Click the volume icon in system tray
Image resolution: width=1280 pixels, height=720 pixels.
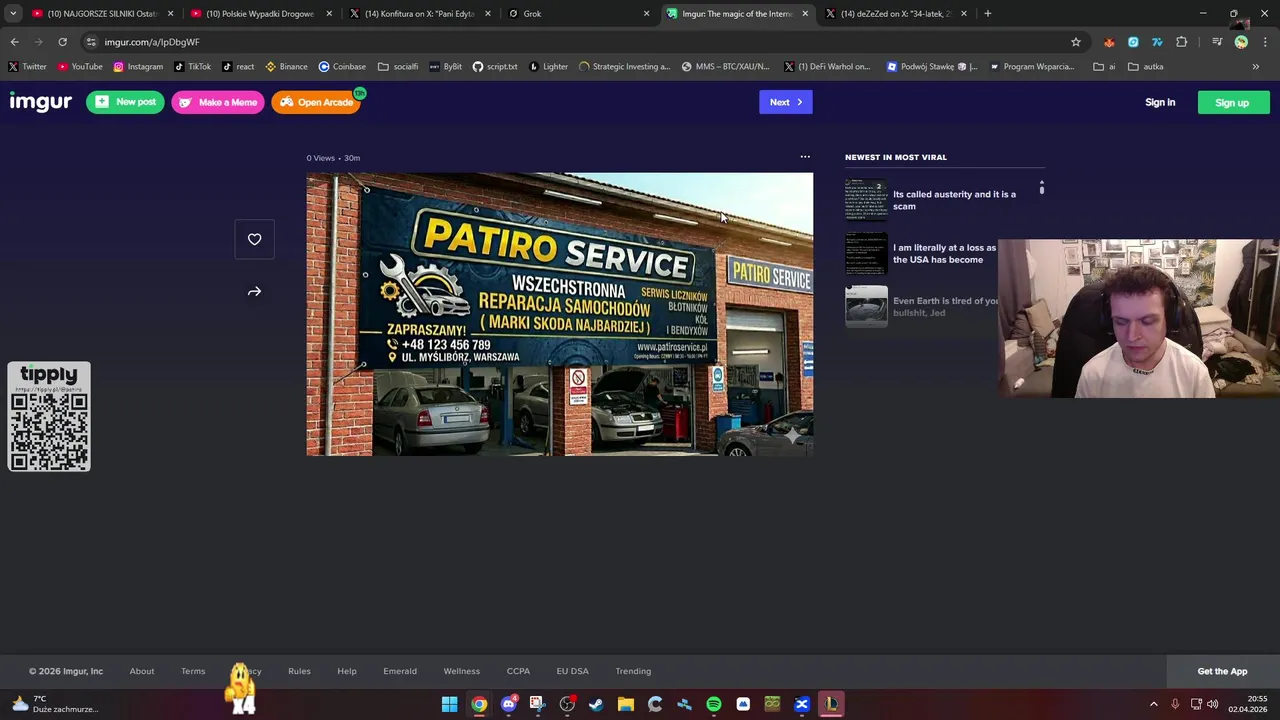(x=1213, y=704)
